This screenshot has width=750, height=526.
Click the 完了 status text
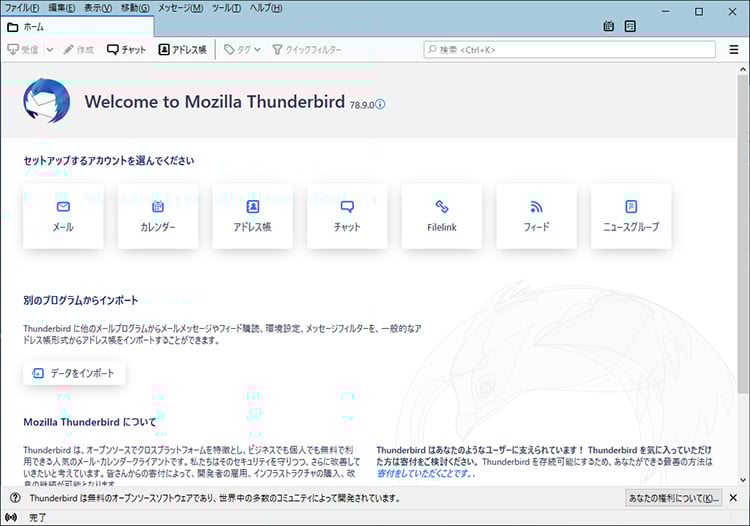coord(38,517)
